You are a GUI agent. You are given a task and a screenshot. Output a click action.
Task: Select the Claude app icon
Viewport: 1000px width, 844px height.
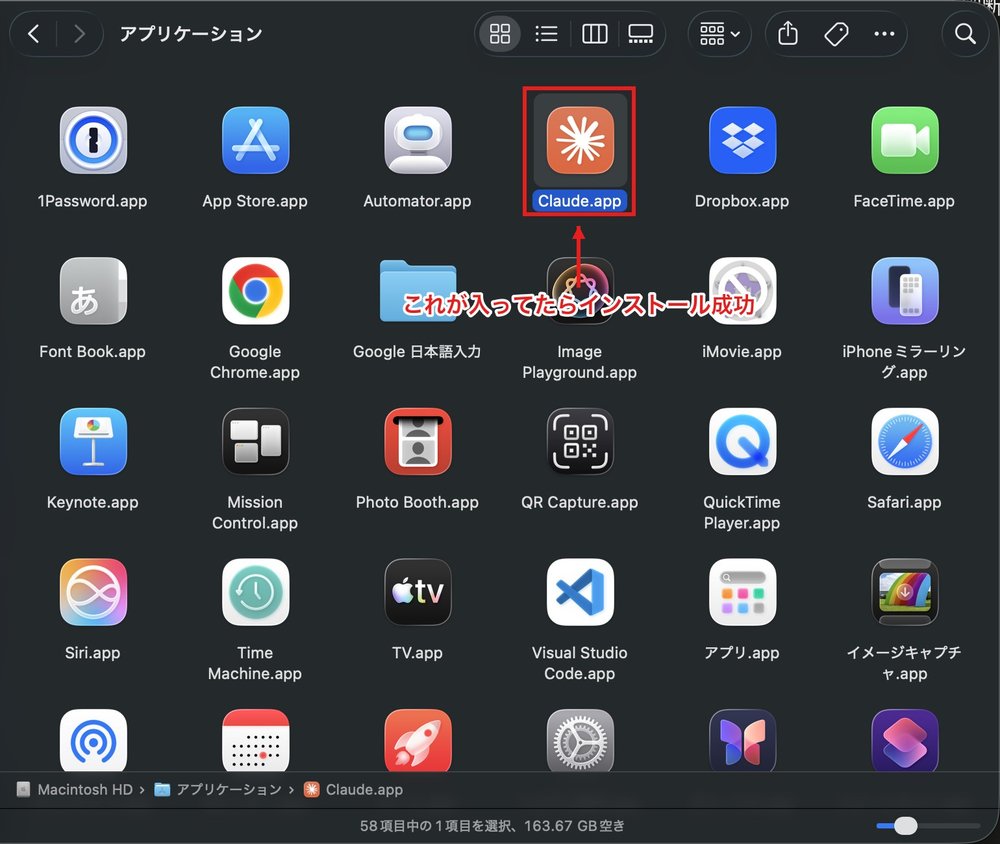point(580,140)
